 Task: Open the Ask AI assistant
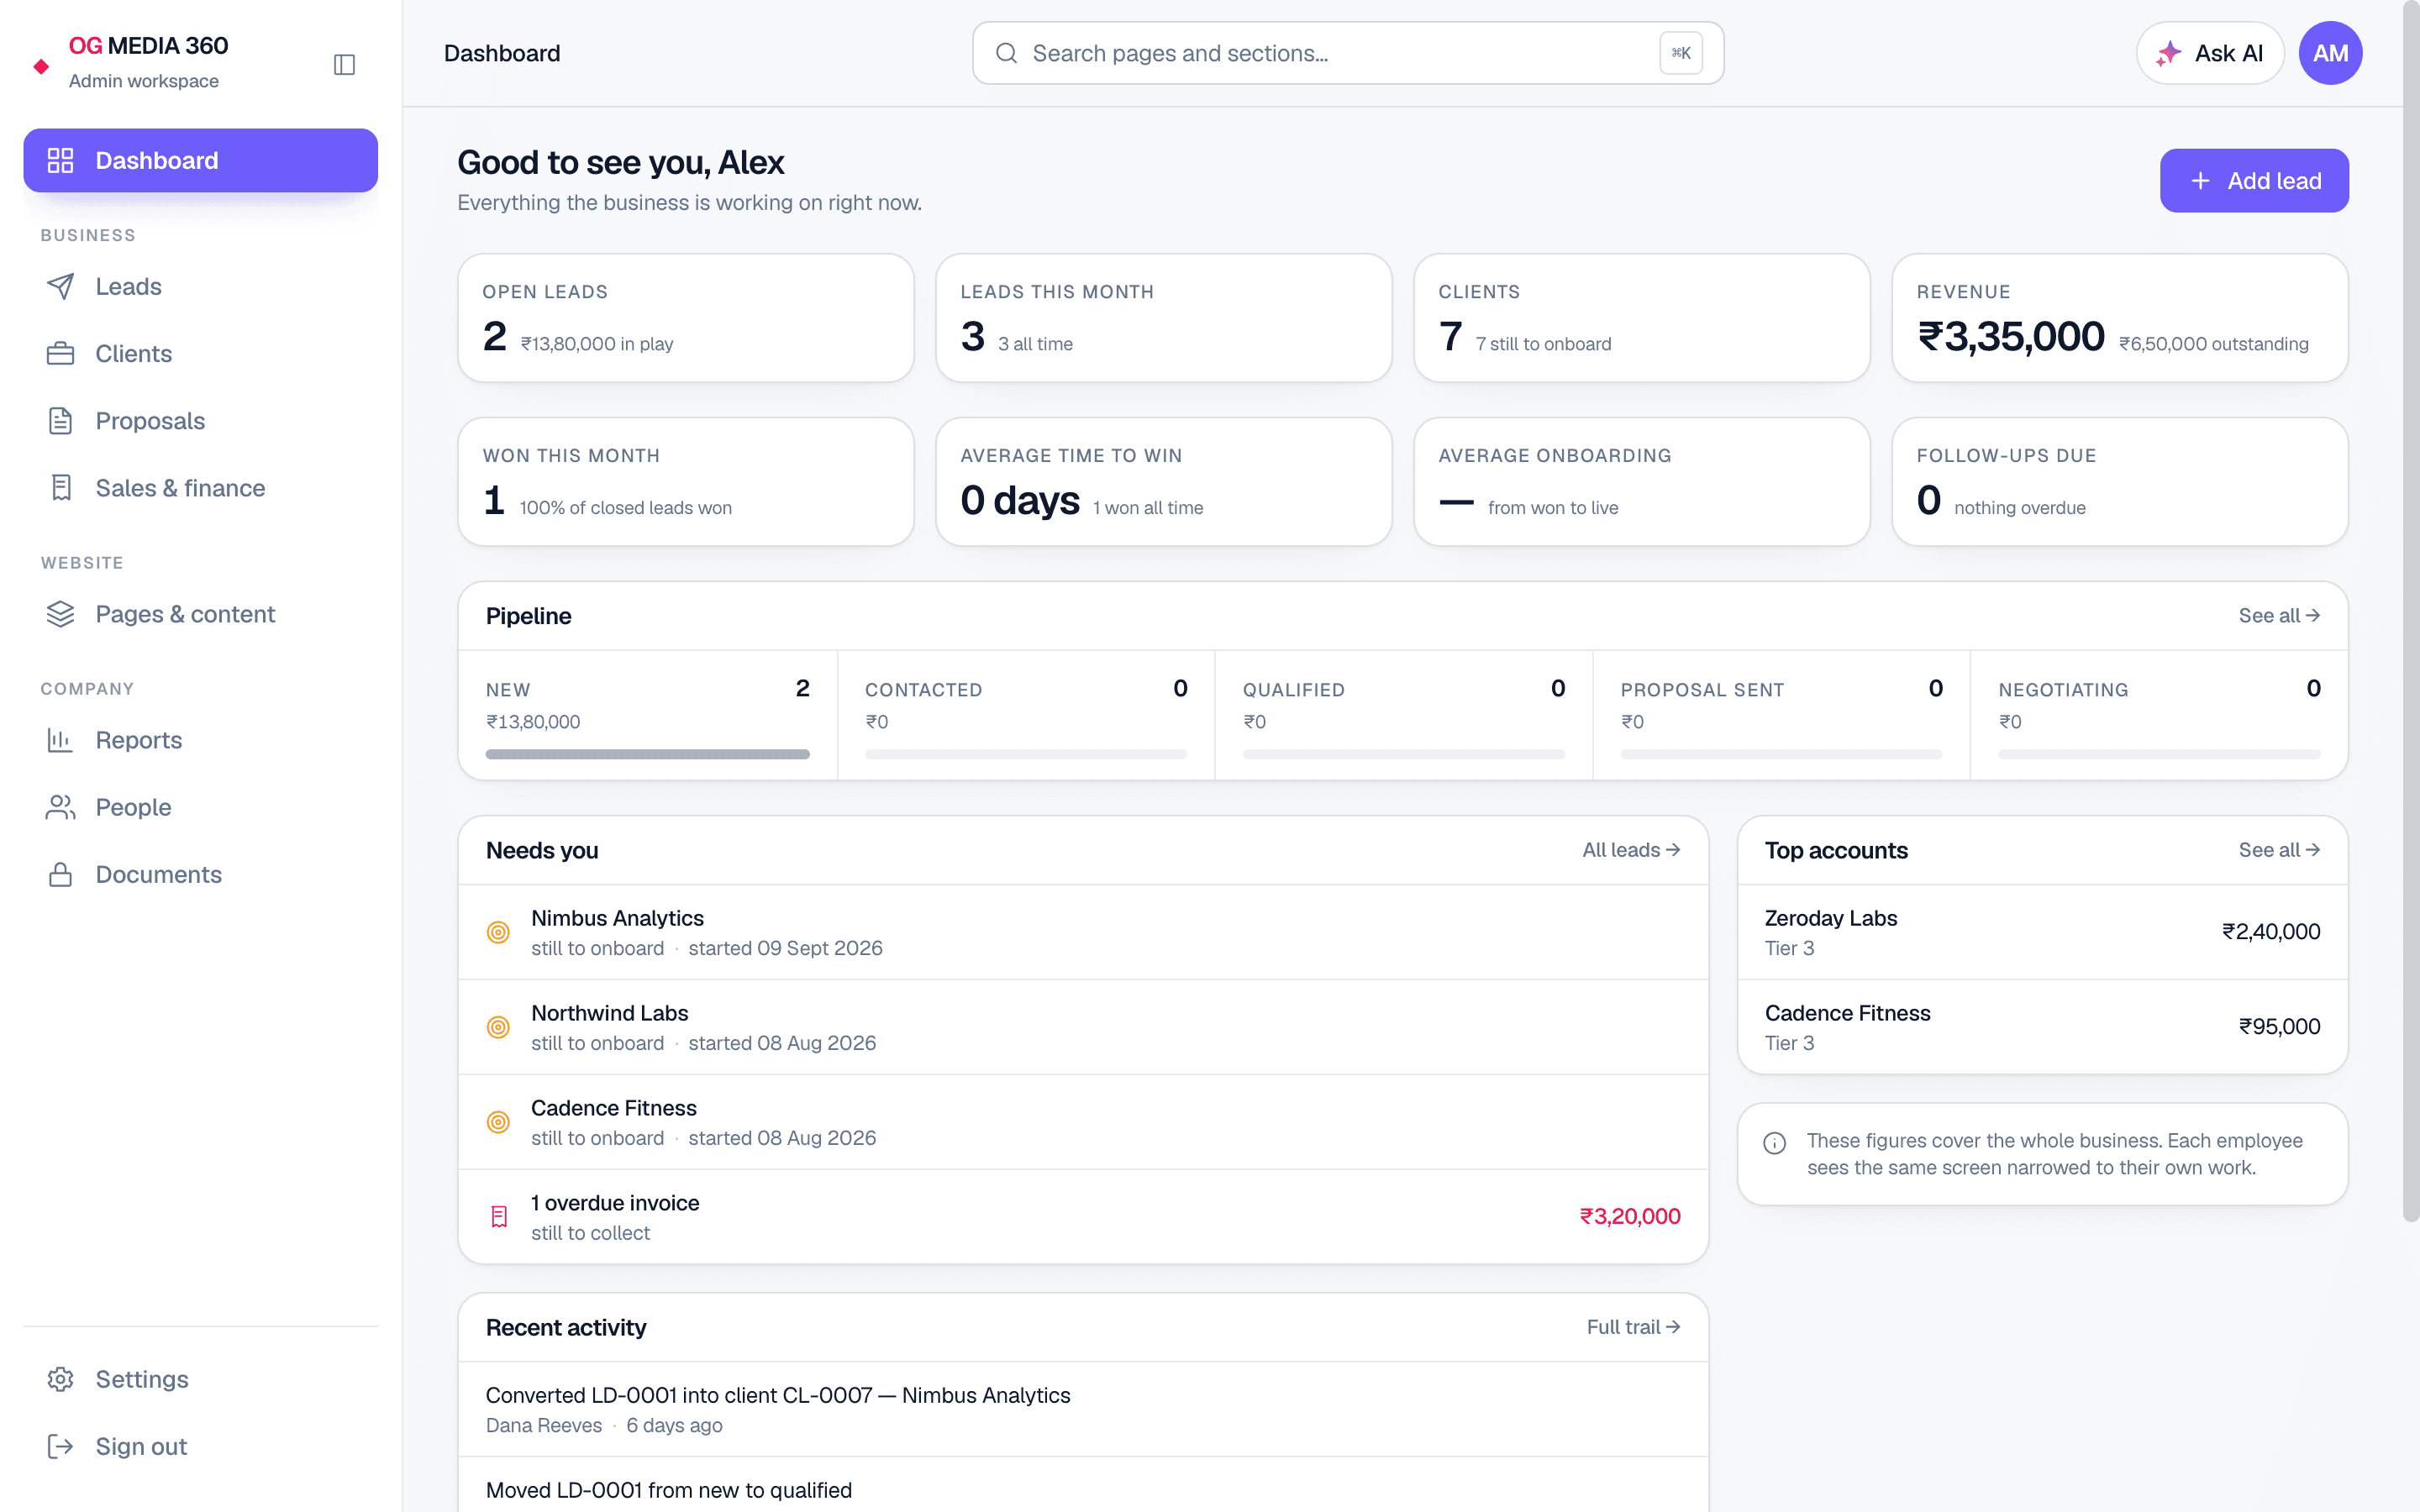[x=2210, y=53]
